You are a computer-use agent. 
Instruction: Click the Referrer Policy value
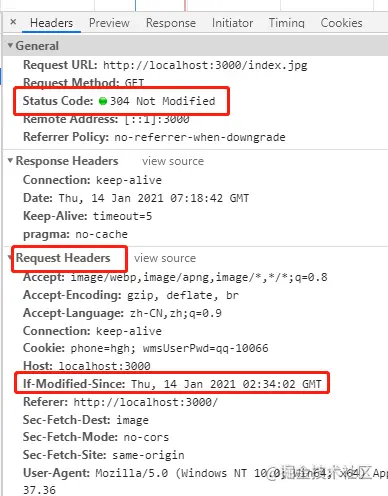tap(200, 137)
